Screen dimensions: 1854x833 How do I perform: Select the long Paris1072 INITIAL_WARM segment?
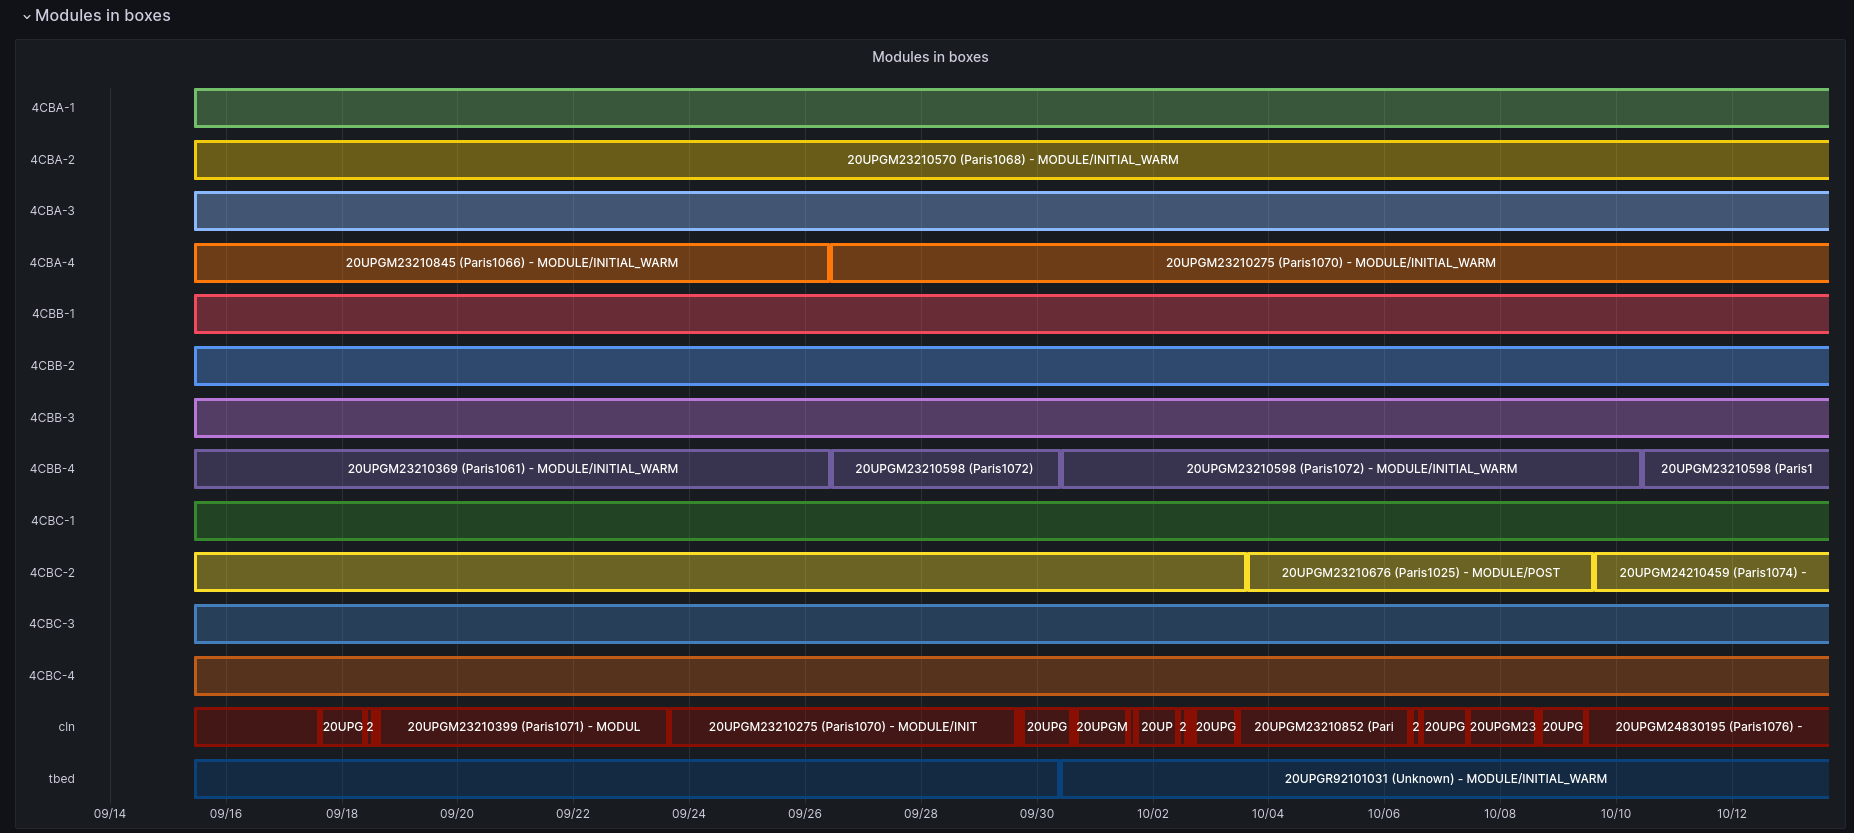click(x=1351, y=469)
